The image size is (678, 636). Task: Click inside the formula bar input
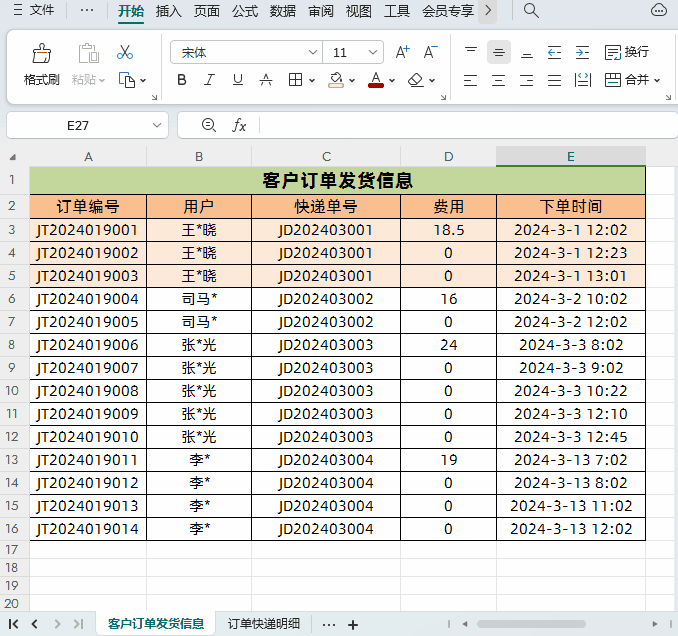pos(468,125)
